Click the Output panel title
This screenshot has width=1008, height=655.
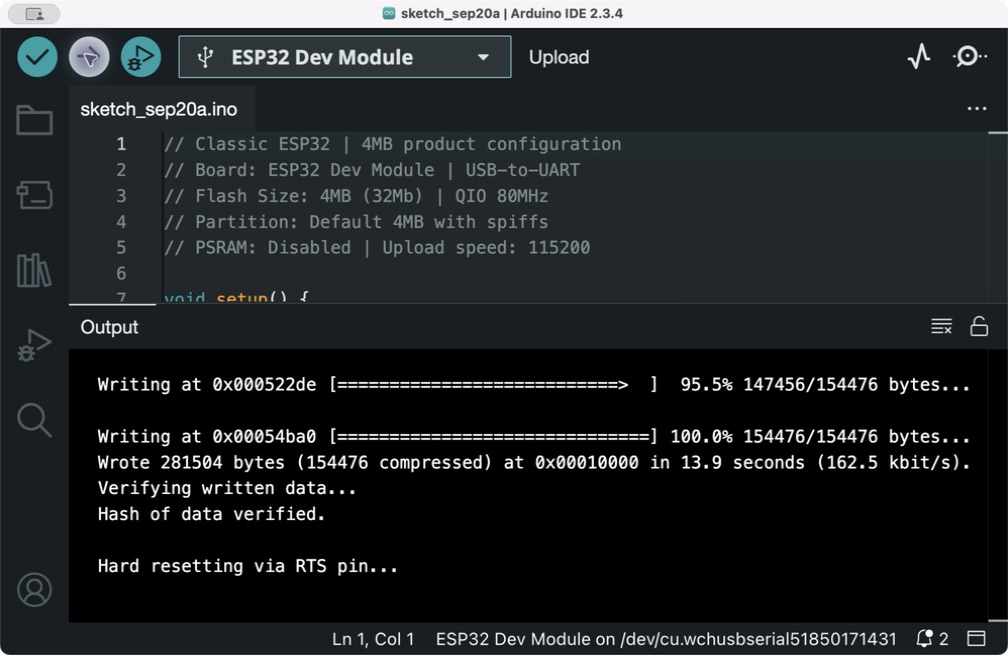pos(109,327)
